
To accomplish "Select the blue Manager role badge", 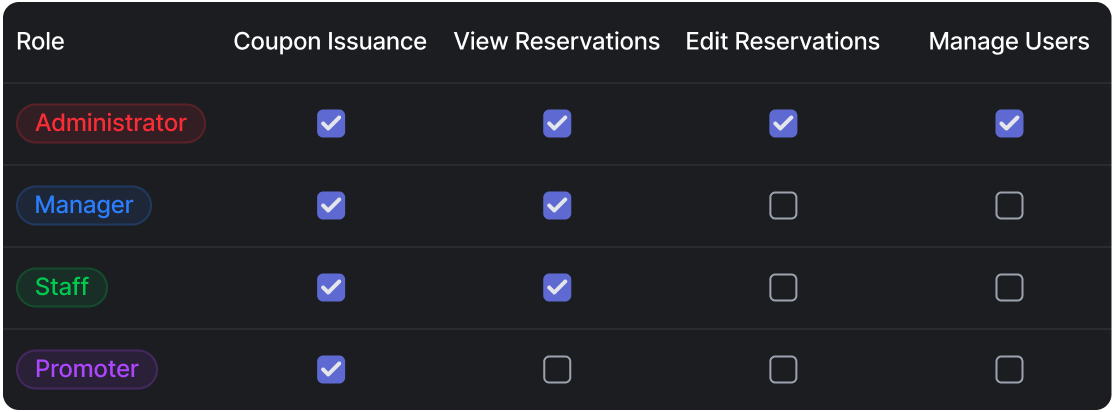I will pyautogui.click(x=84, y=206).
